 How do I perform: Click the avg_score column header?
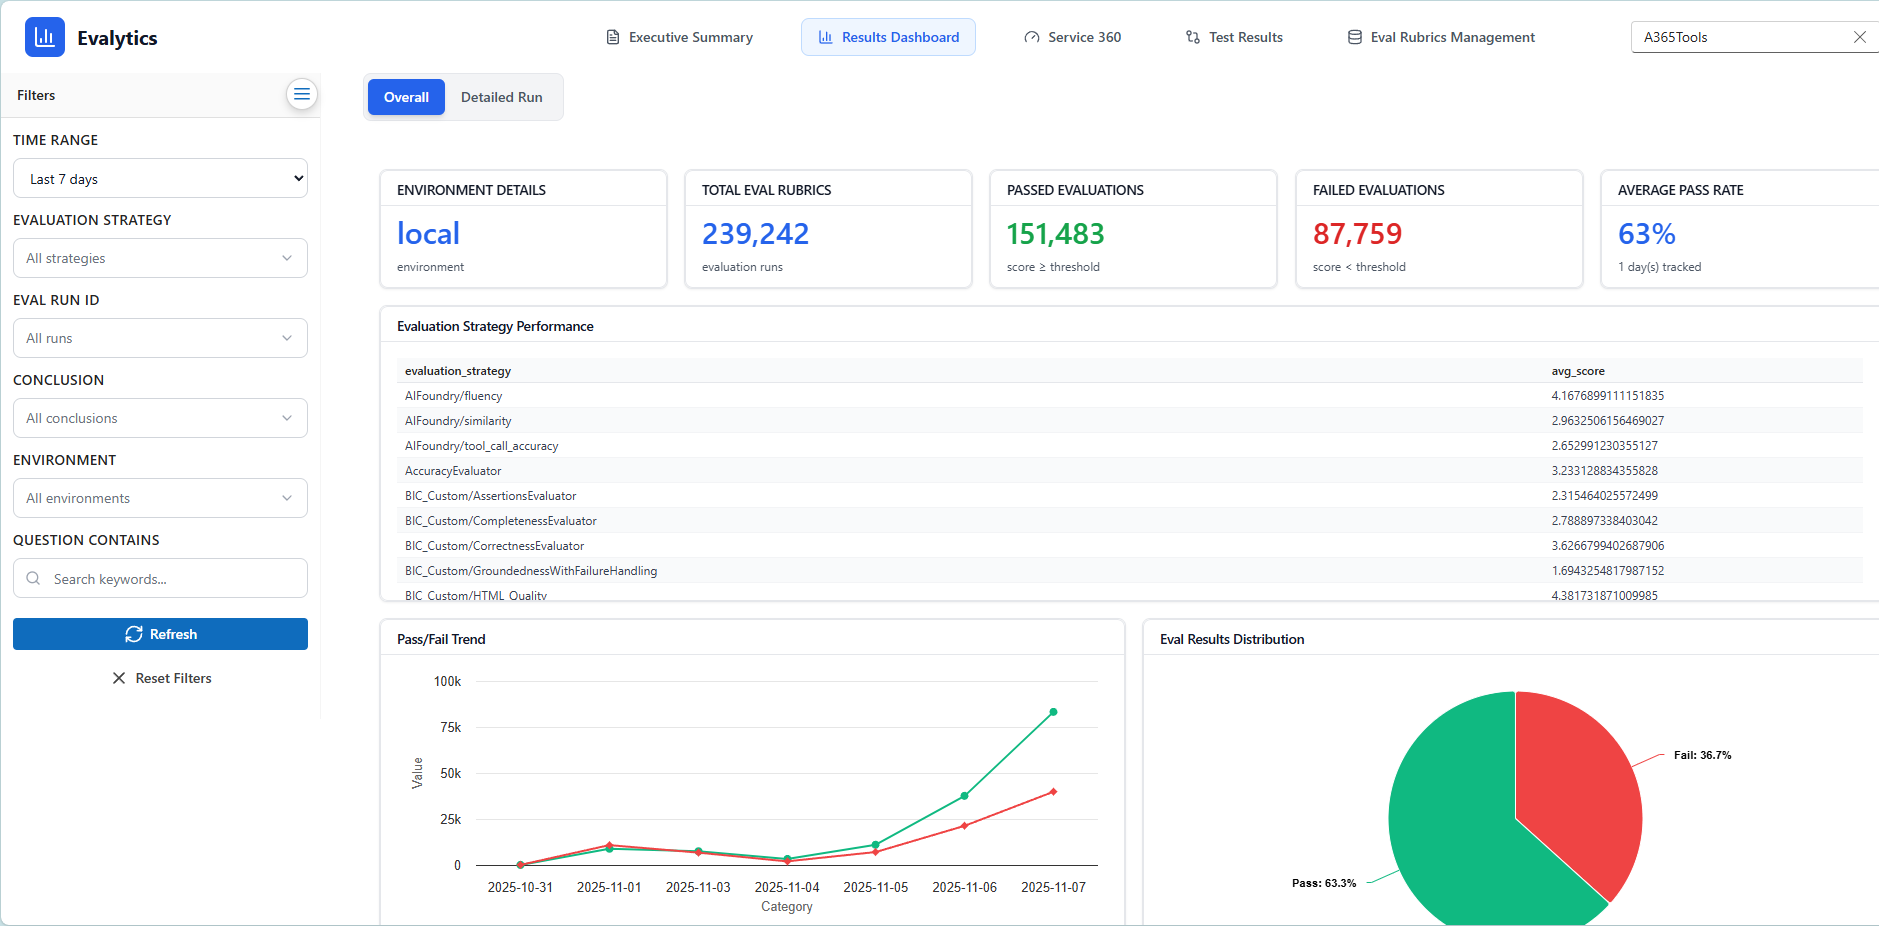pos(1578,371)
